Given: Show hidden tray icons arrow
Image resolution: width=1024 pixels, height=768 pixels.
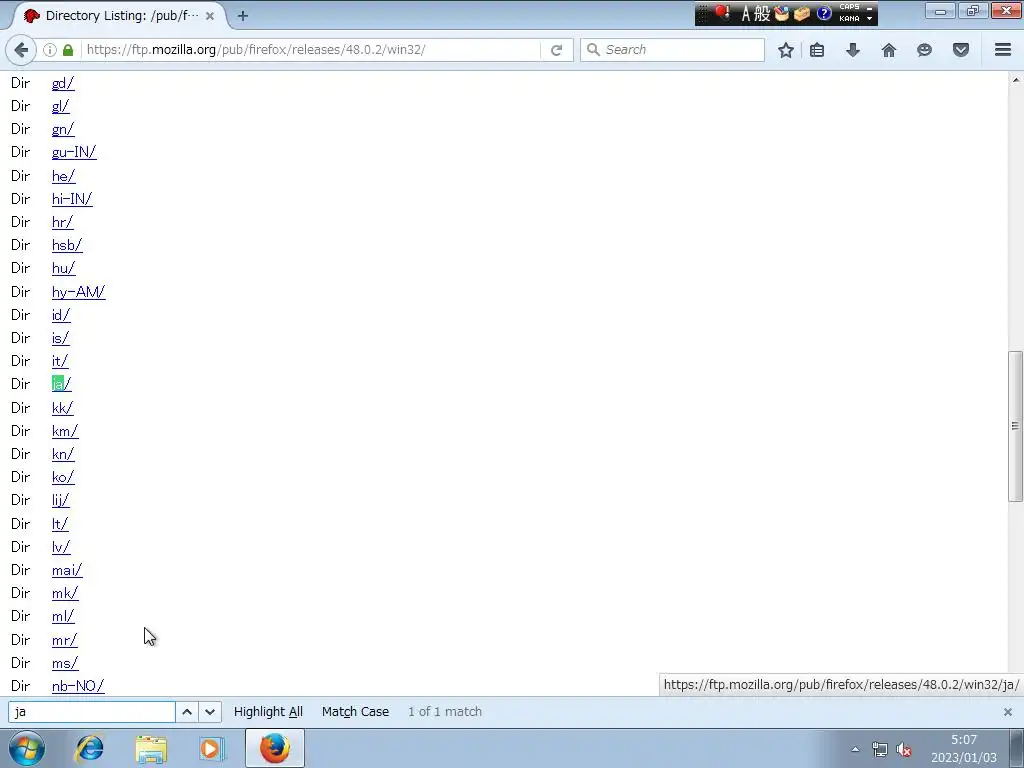Looking at the screenshot, I should click(x=855, y=750).
